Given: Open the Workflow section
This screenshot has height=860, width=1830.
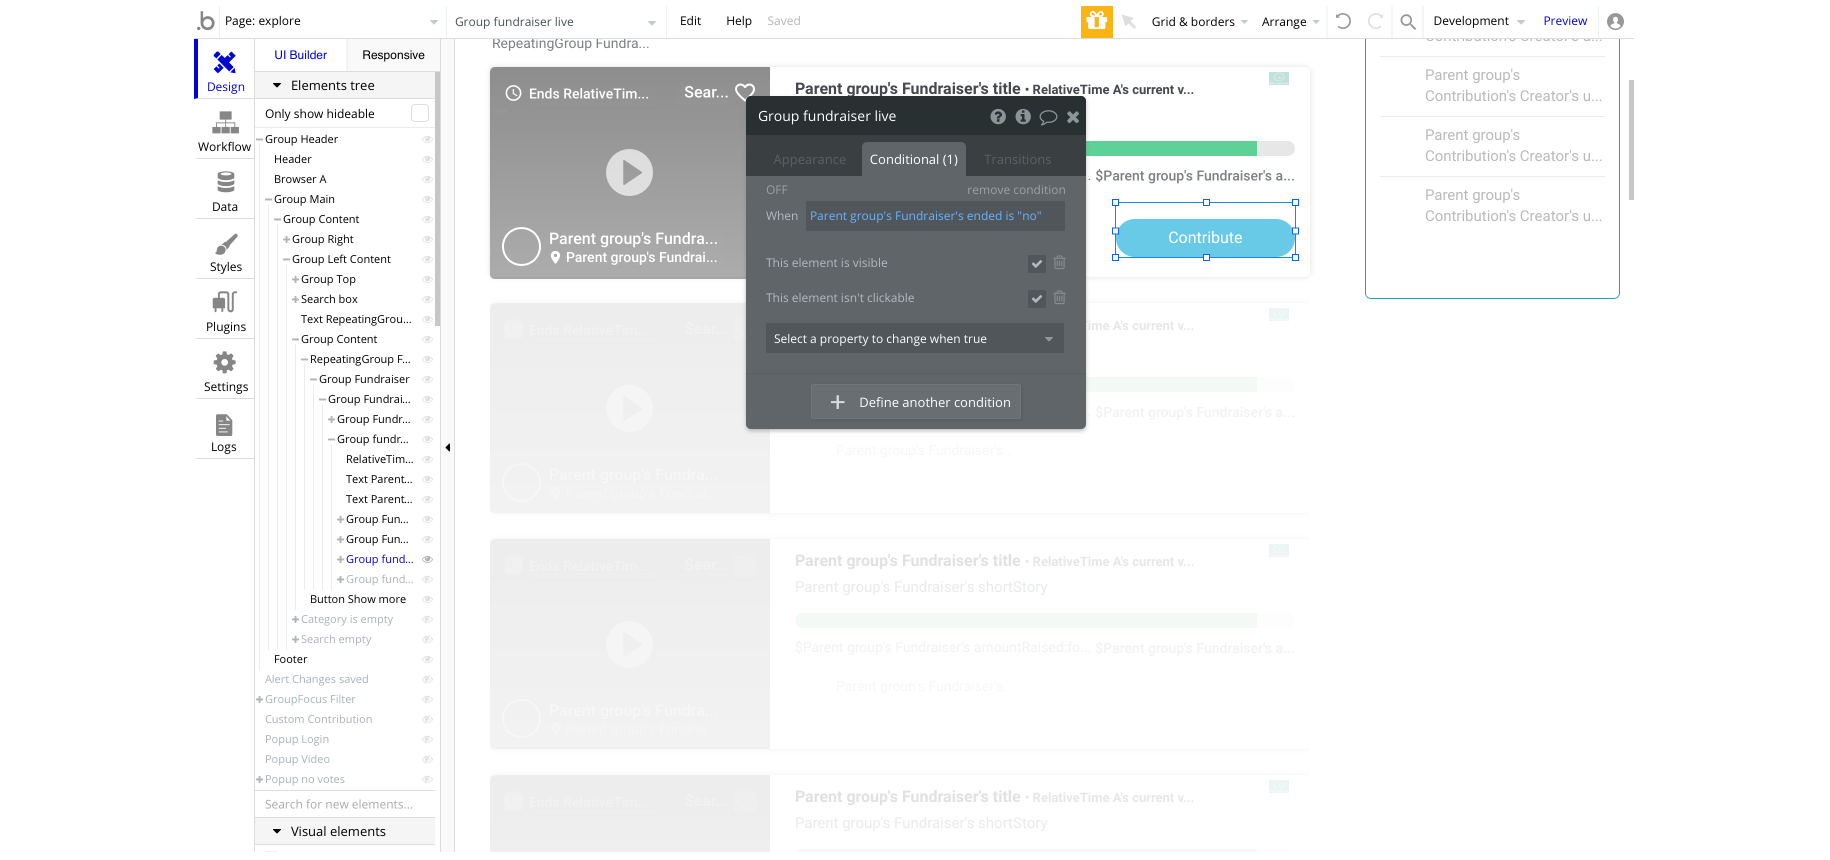Looking at the screenshot, I should coord(225,130).
